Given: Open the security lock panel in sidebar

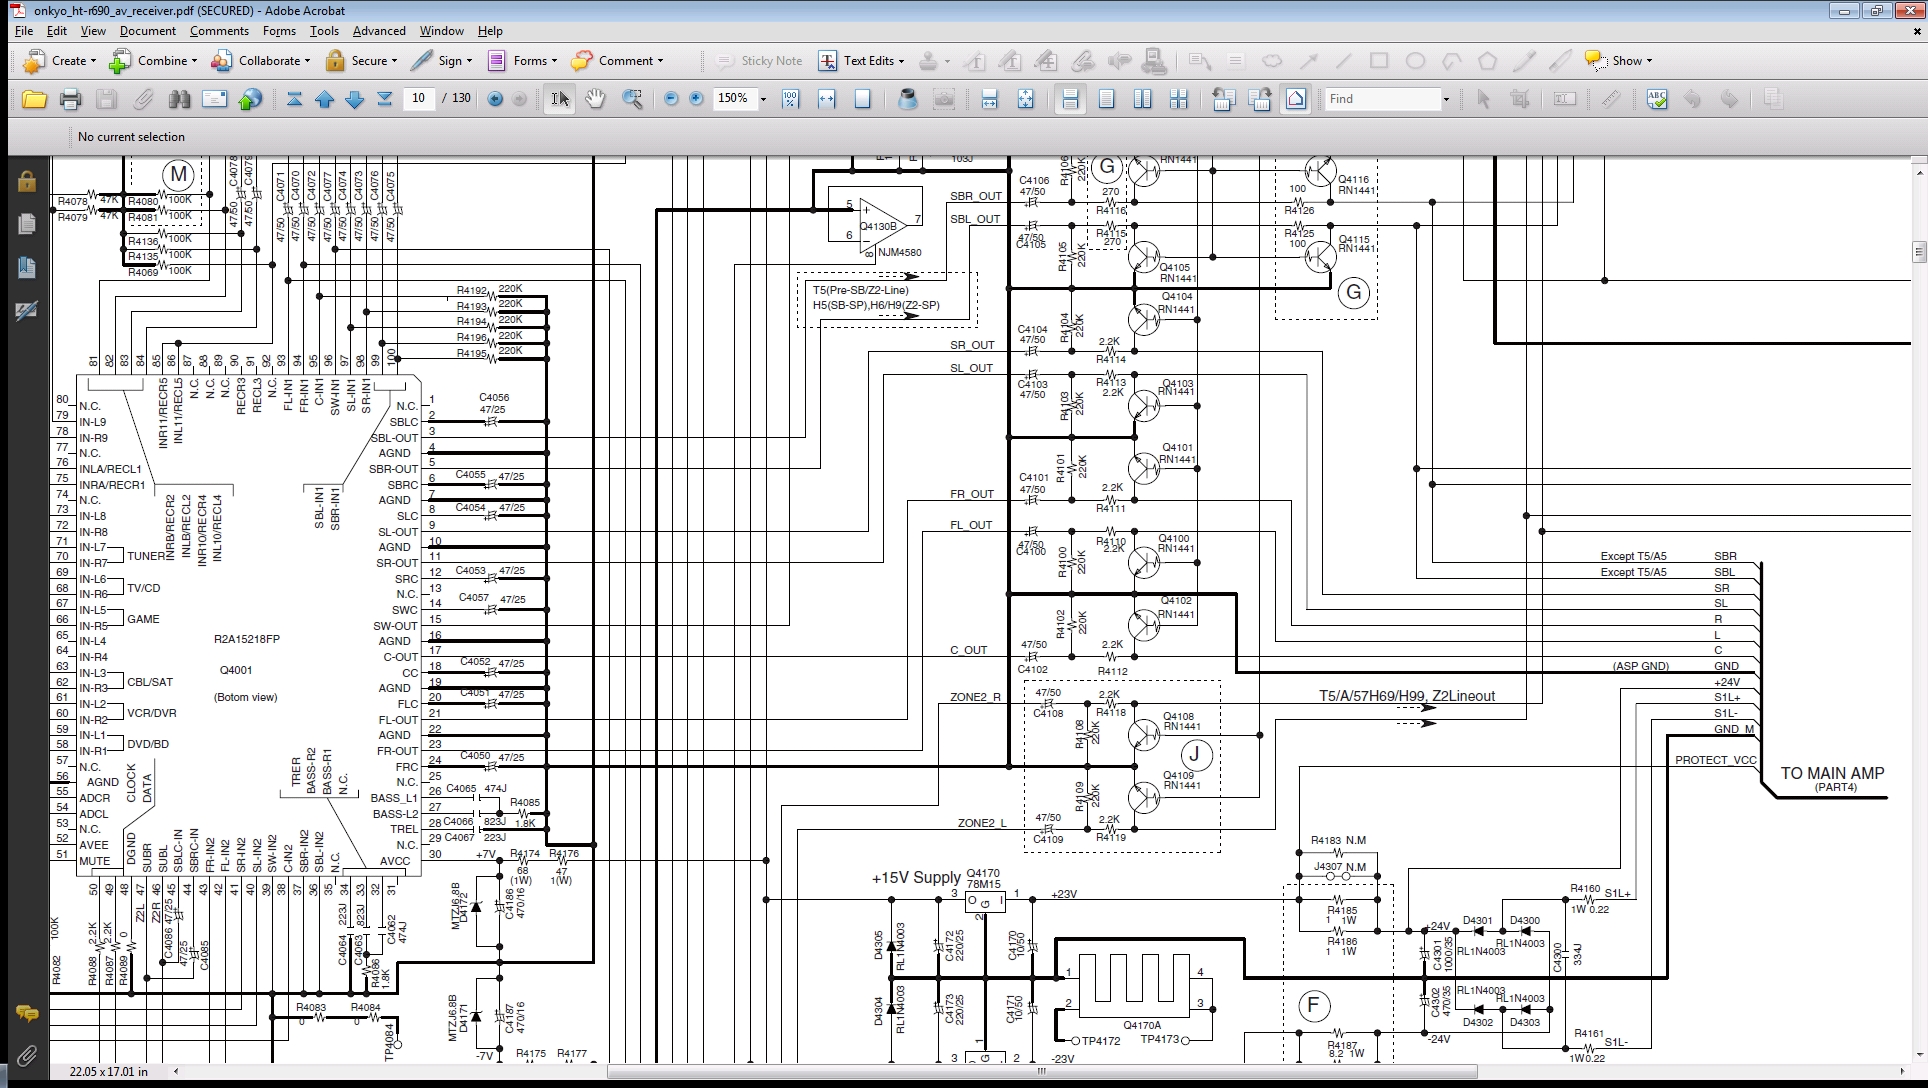Looking at the screenshot, I should click(27, 182).
